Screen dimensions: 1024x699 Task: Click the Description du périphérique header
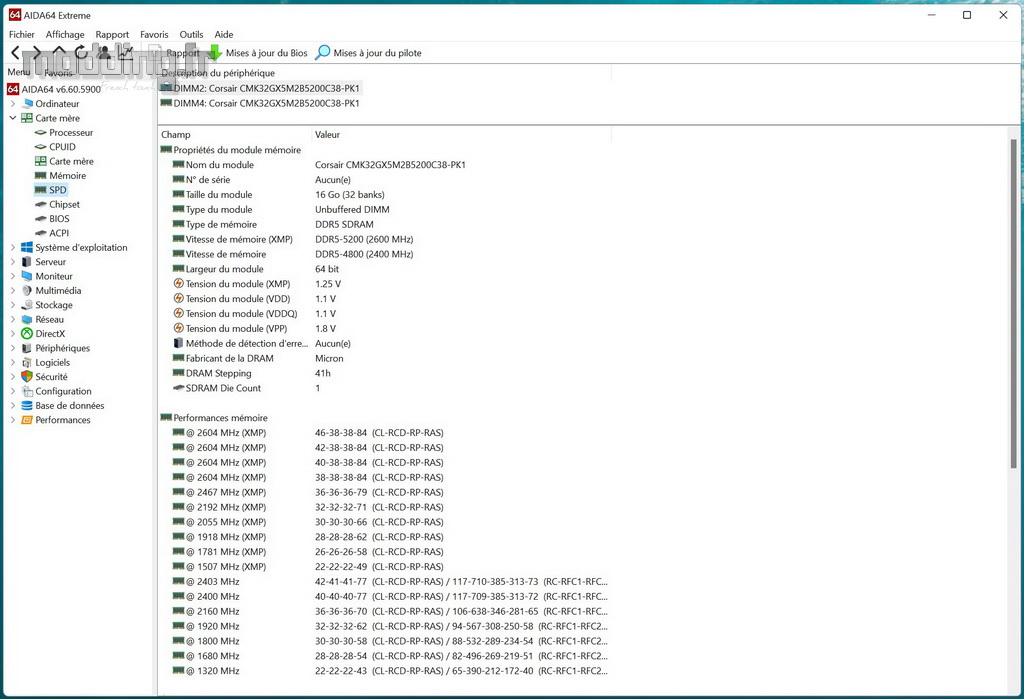[x=385, y=73]
